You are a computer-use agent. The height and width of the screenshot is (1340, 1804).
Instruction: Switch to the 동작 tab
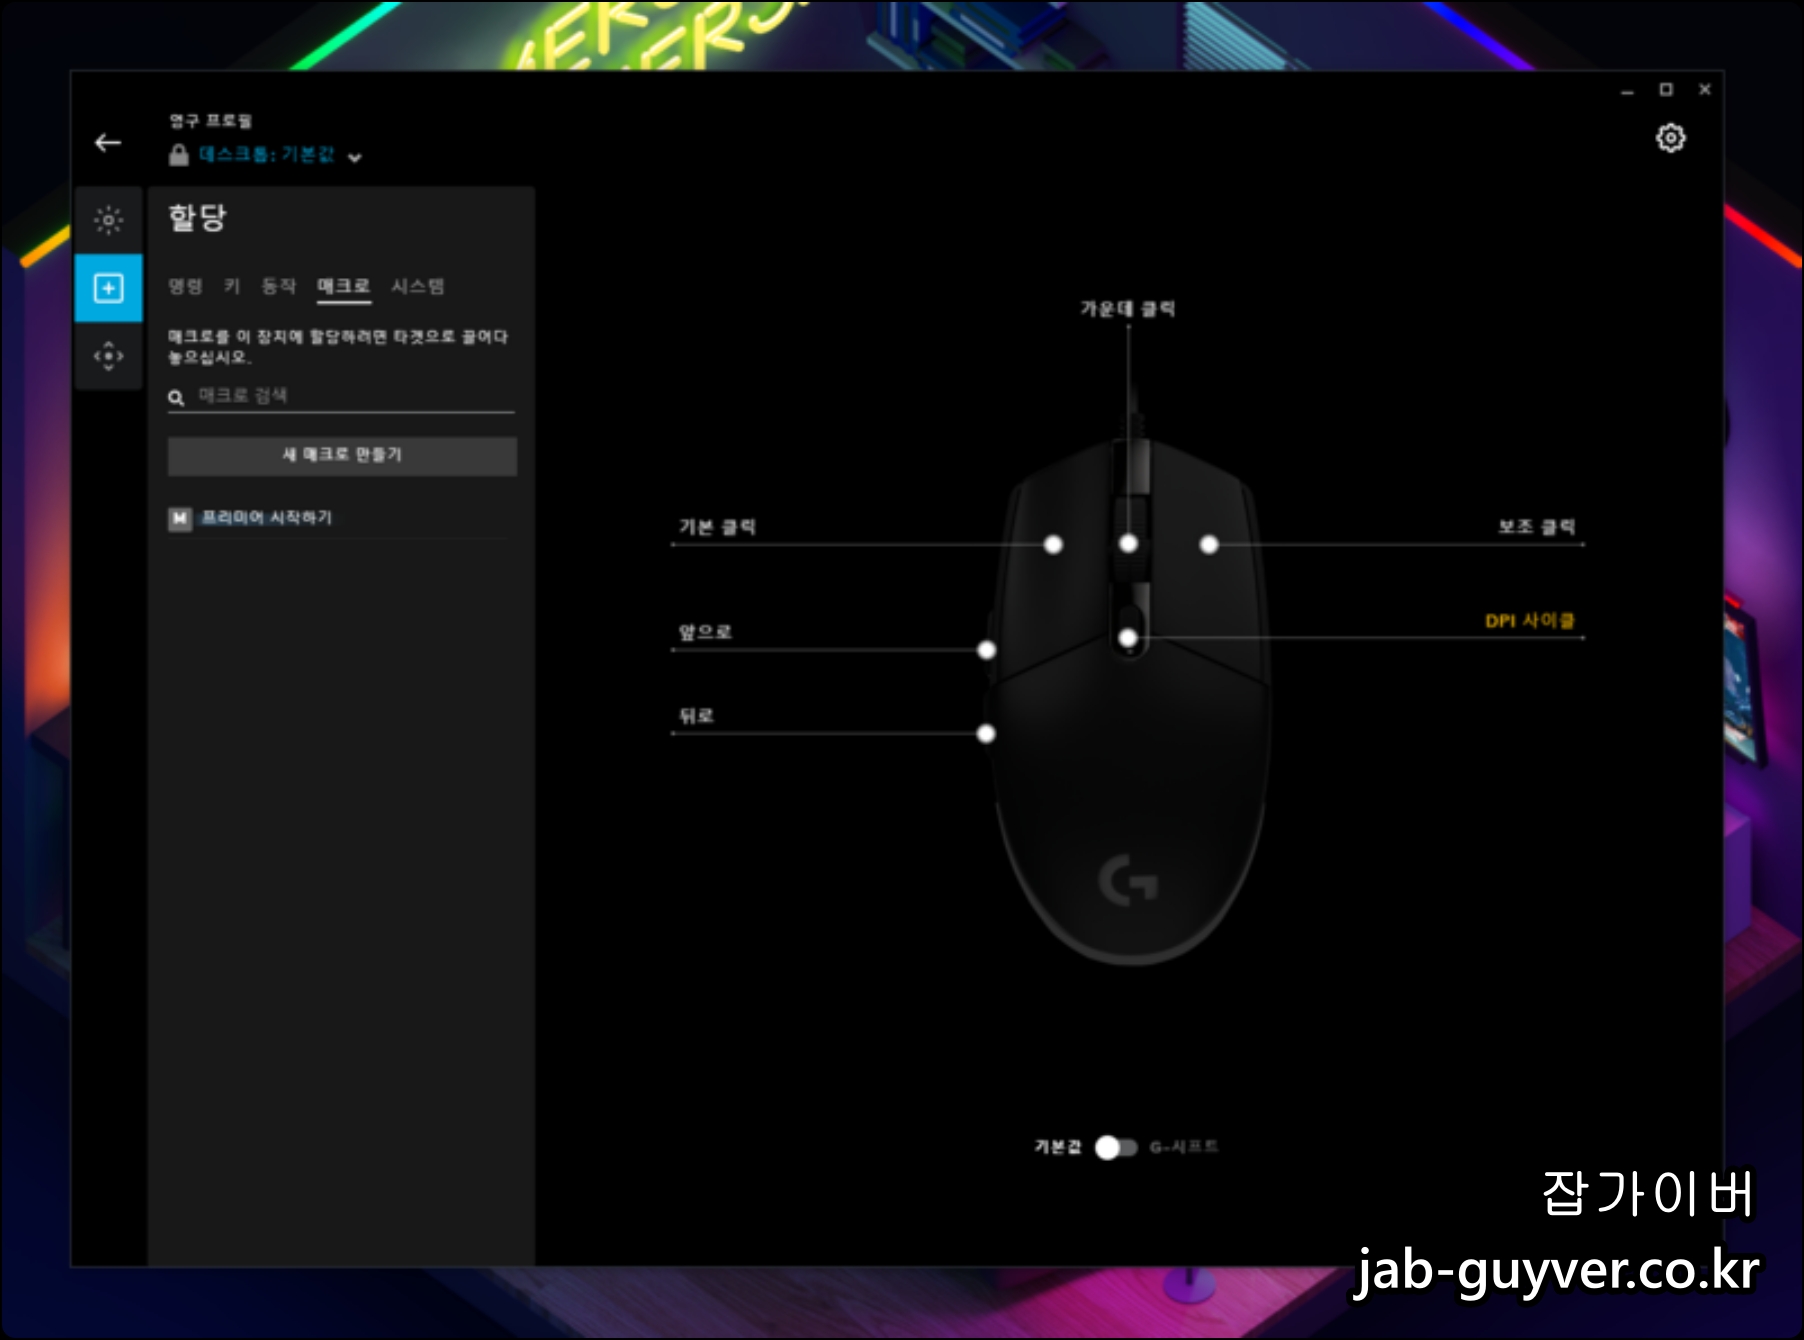coord(279,286)
